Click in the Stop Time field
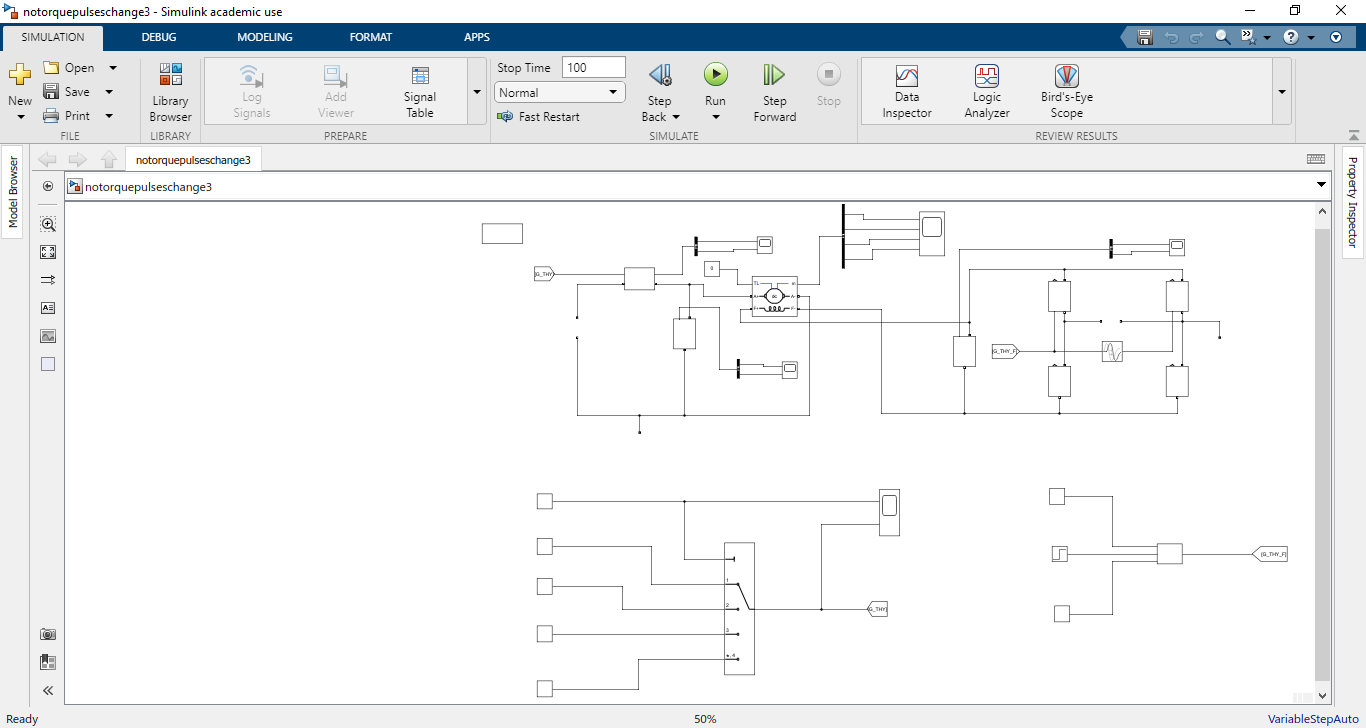The height and width of the screenshot is (728, 1366). [594, 68]
